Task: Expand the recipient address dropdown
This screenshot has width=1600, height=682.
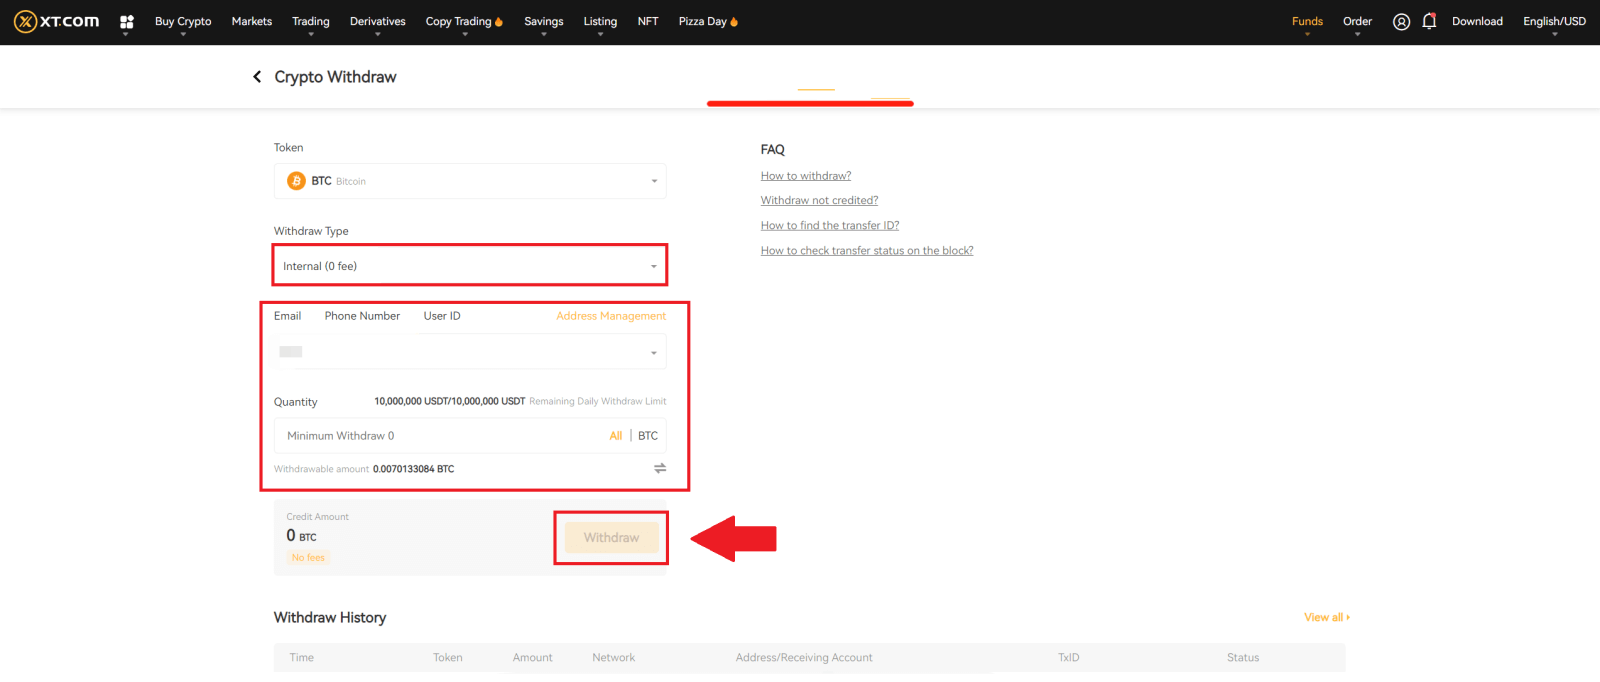Action: (x=470, y=352)
